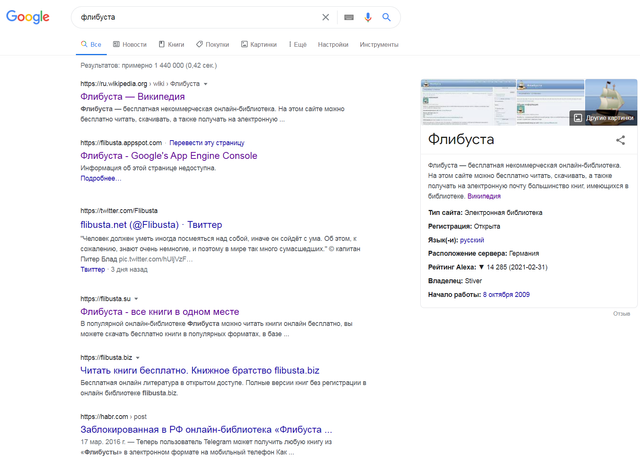
Task: Open the Ещё more options menu
Action: coord(296,45)
